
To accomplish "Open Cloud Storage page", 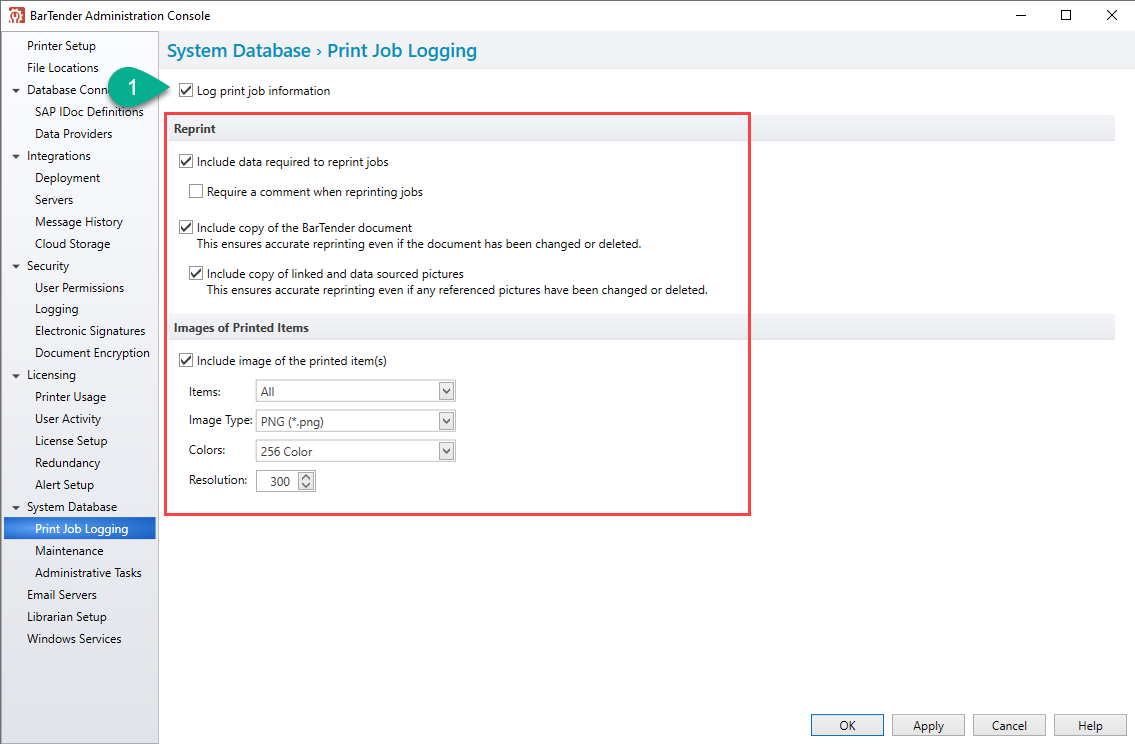I will [72, 244].
